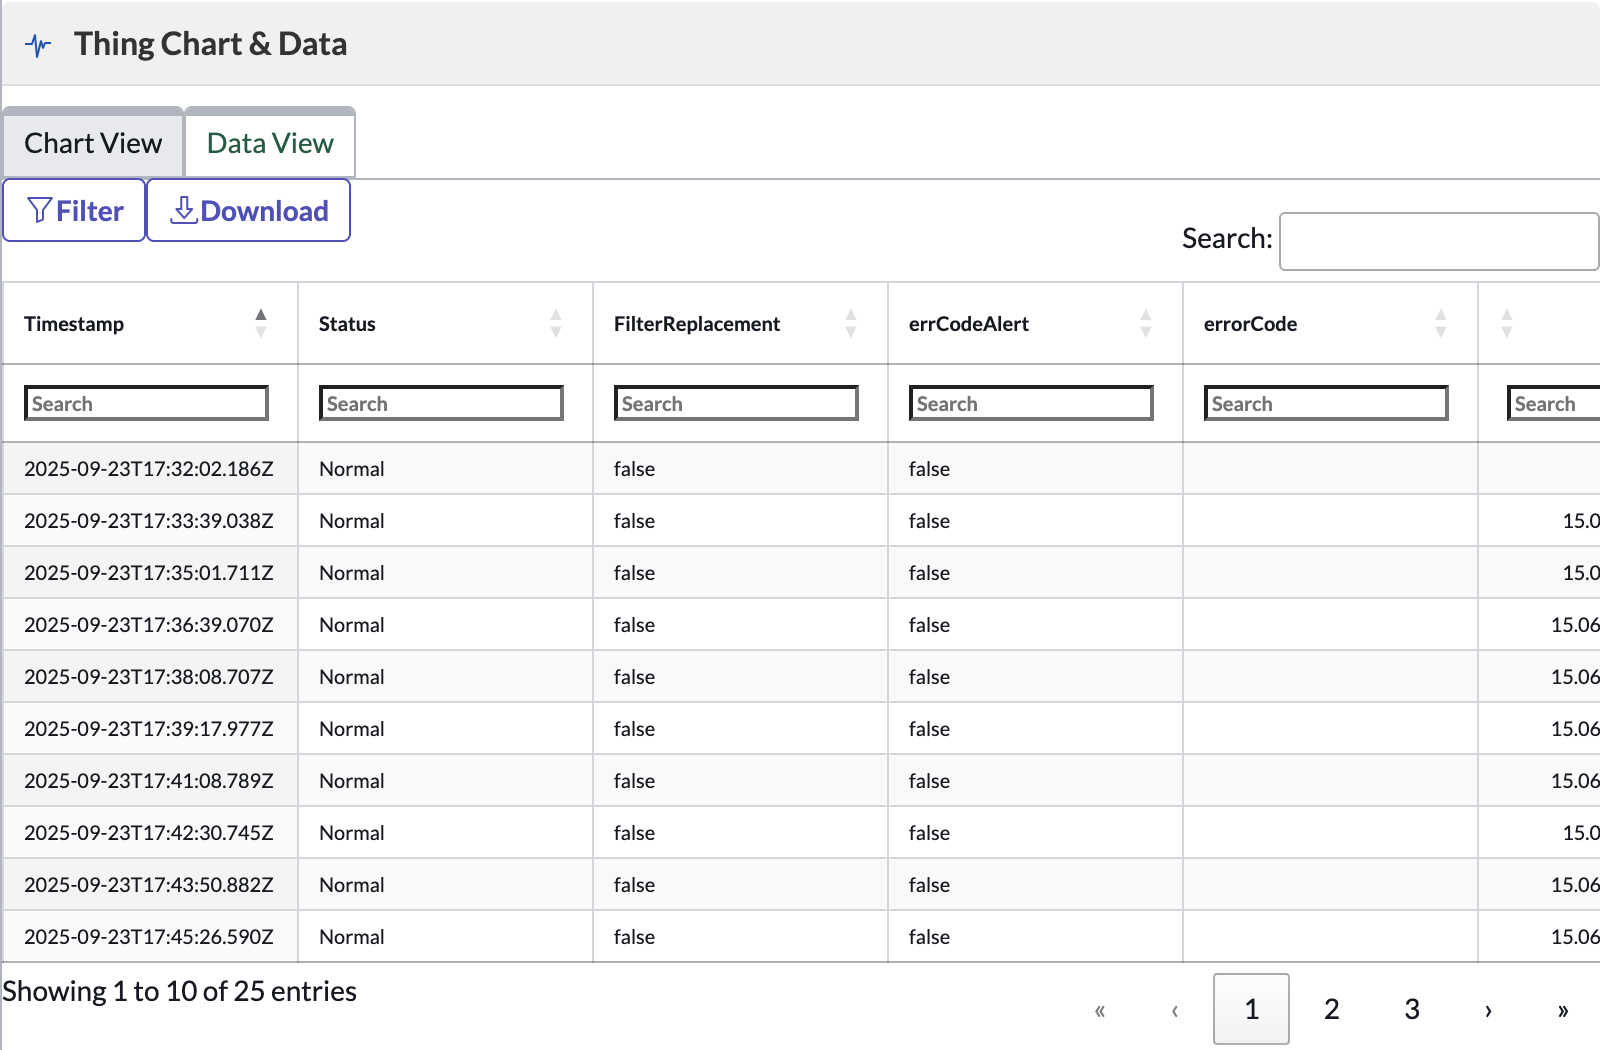Click the FilterReplacement column header label
The height and width of the screenshot is (1050, 1600).
pos(697,324)
